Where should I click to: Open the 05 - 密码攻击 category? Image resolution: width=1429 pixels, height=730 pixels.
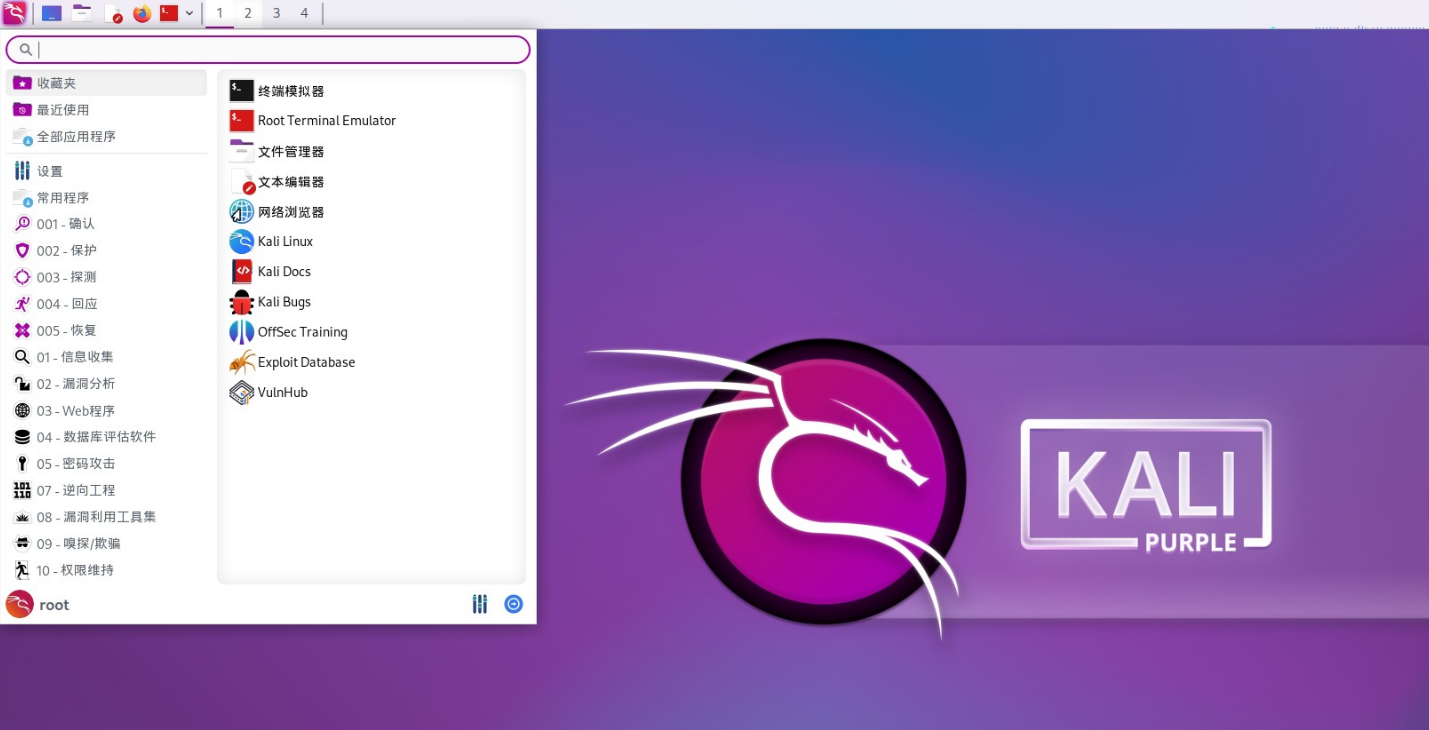(106, 463)
